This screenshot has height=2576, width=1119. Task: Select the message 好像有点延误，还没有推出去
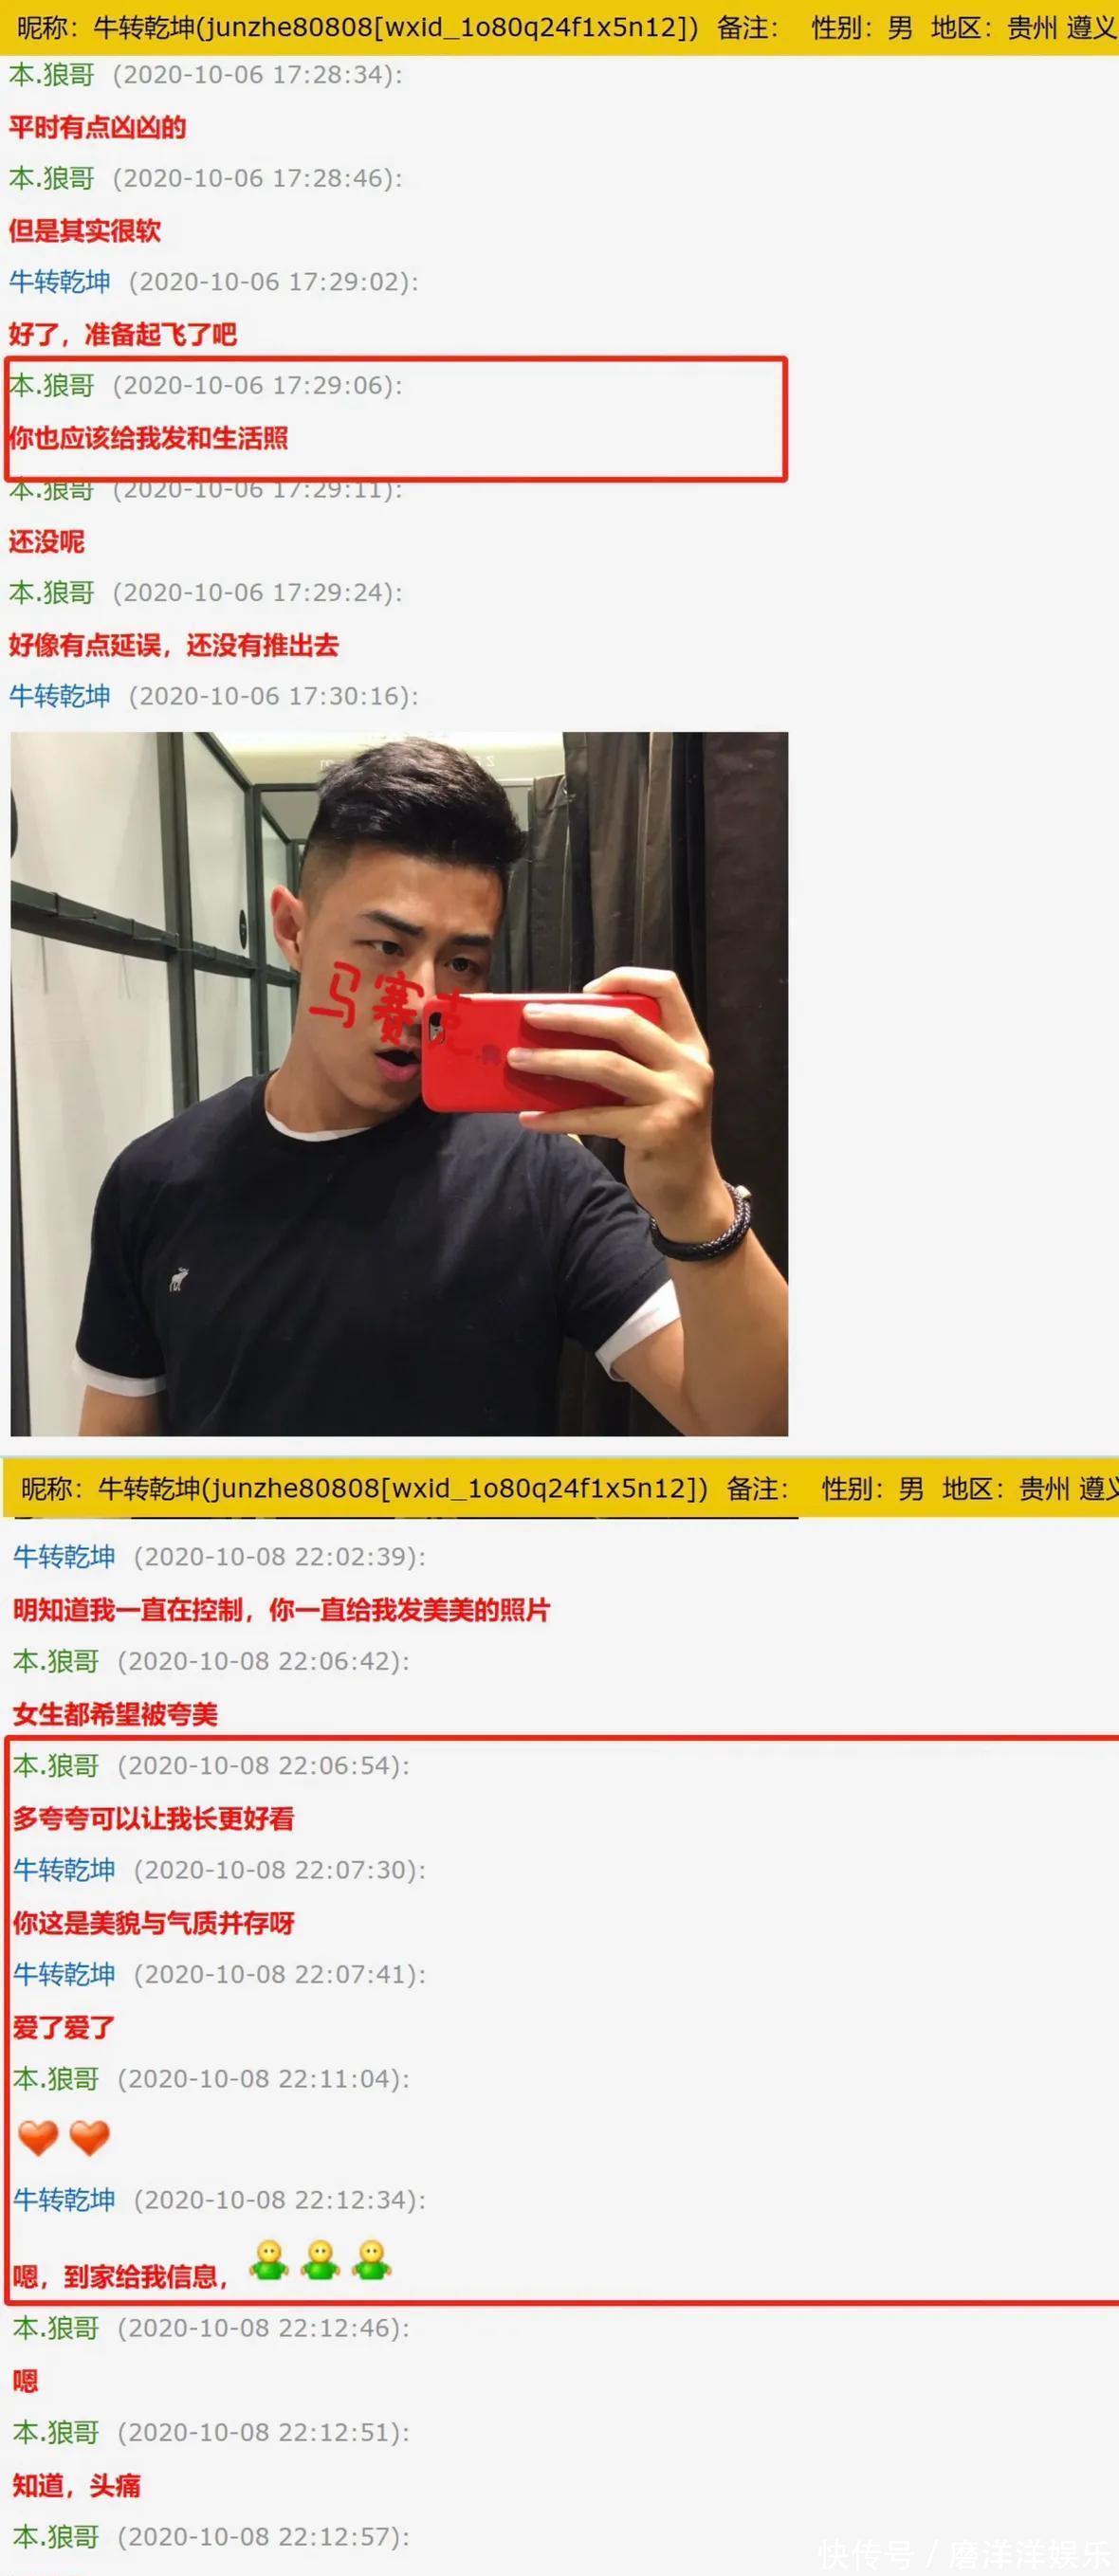pyautogui.click(x=174, y=645)
